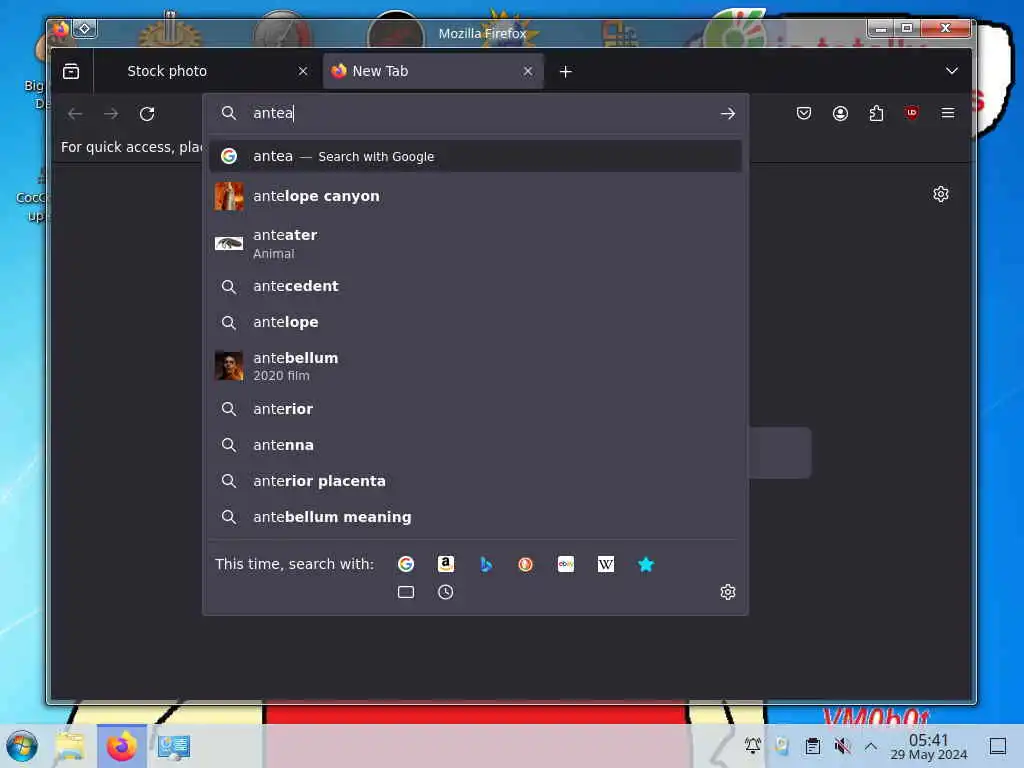Viewport: 1024px width, 768px height.
Task: Go forward one page
Action: (111, 114)
